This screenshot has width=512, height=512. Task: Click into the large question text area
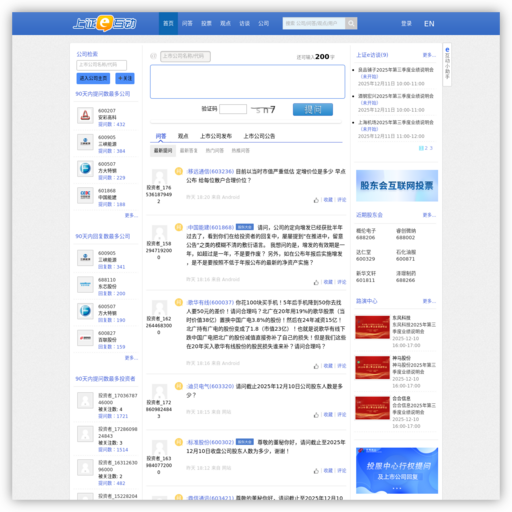pos(248,82)
